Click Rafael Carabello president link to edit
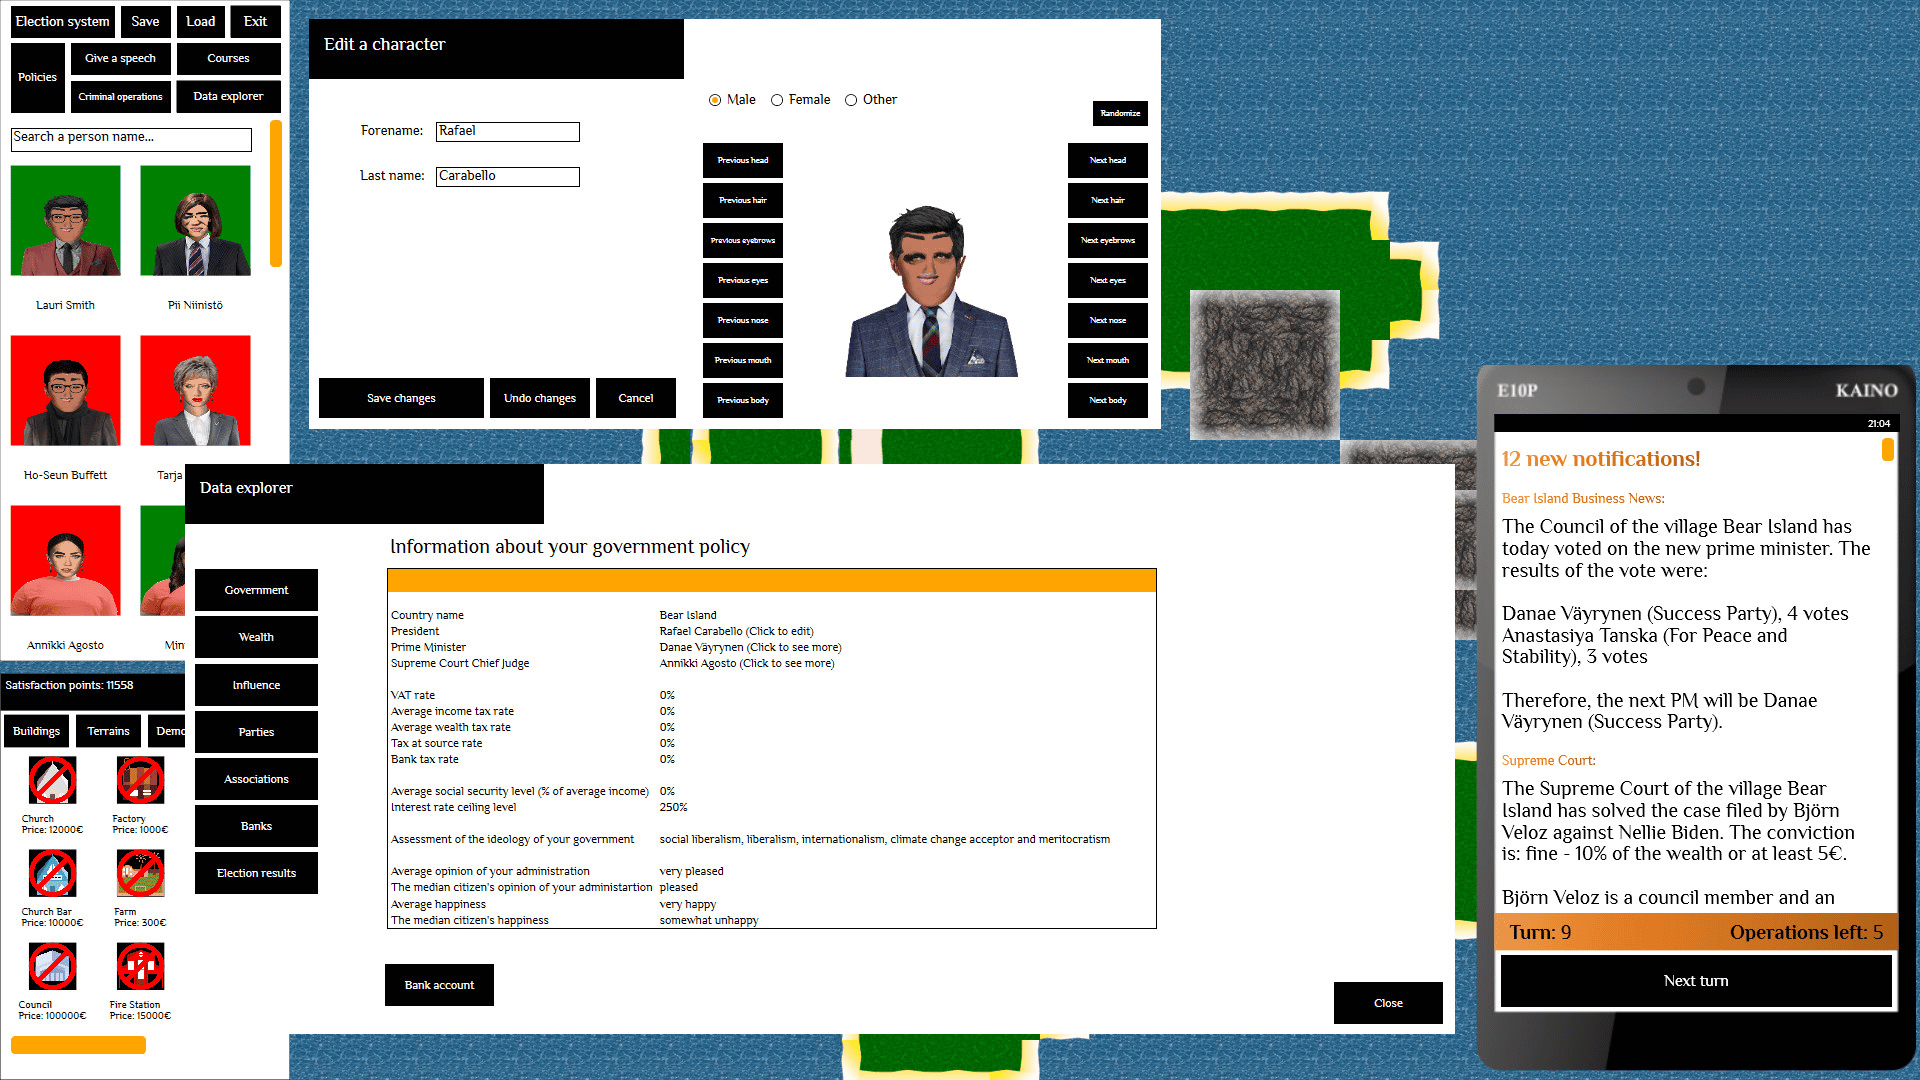The image size is (1920, 1080). click(736, 631)
